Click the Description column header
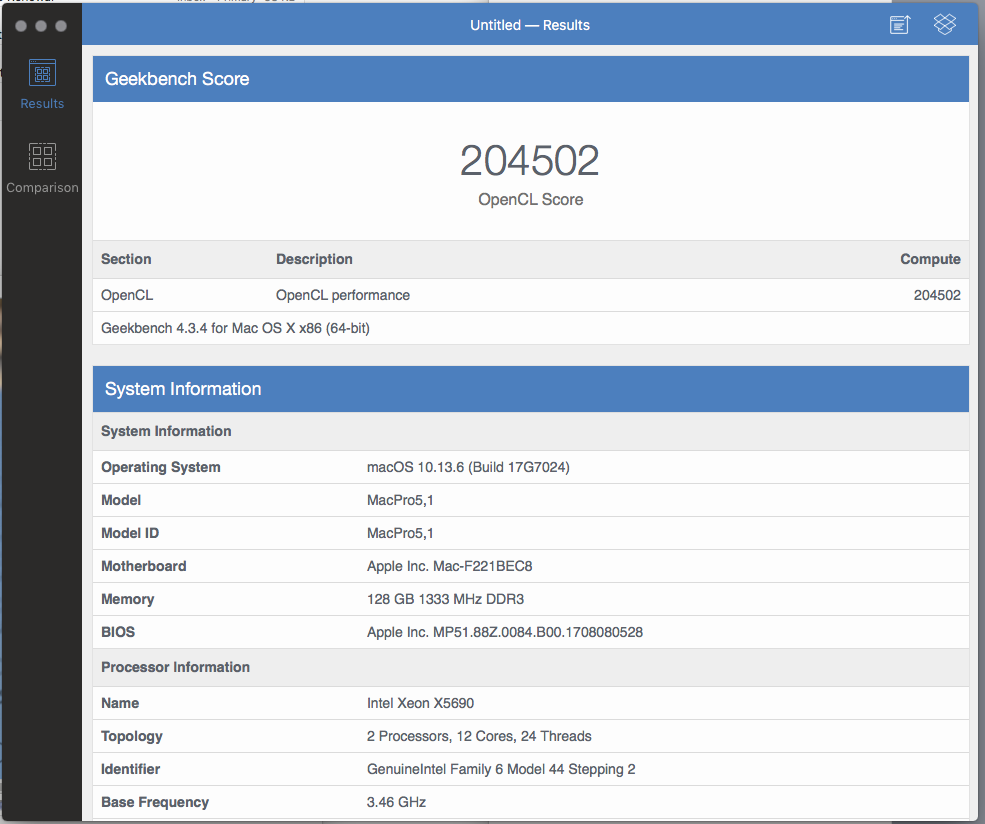 click(x=314, y=259)
